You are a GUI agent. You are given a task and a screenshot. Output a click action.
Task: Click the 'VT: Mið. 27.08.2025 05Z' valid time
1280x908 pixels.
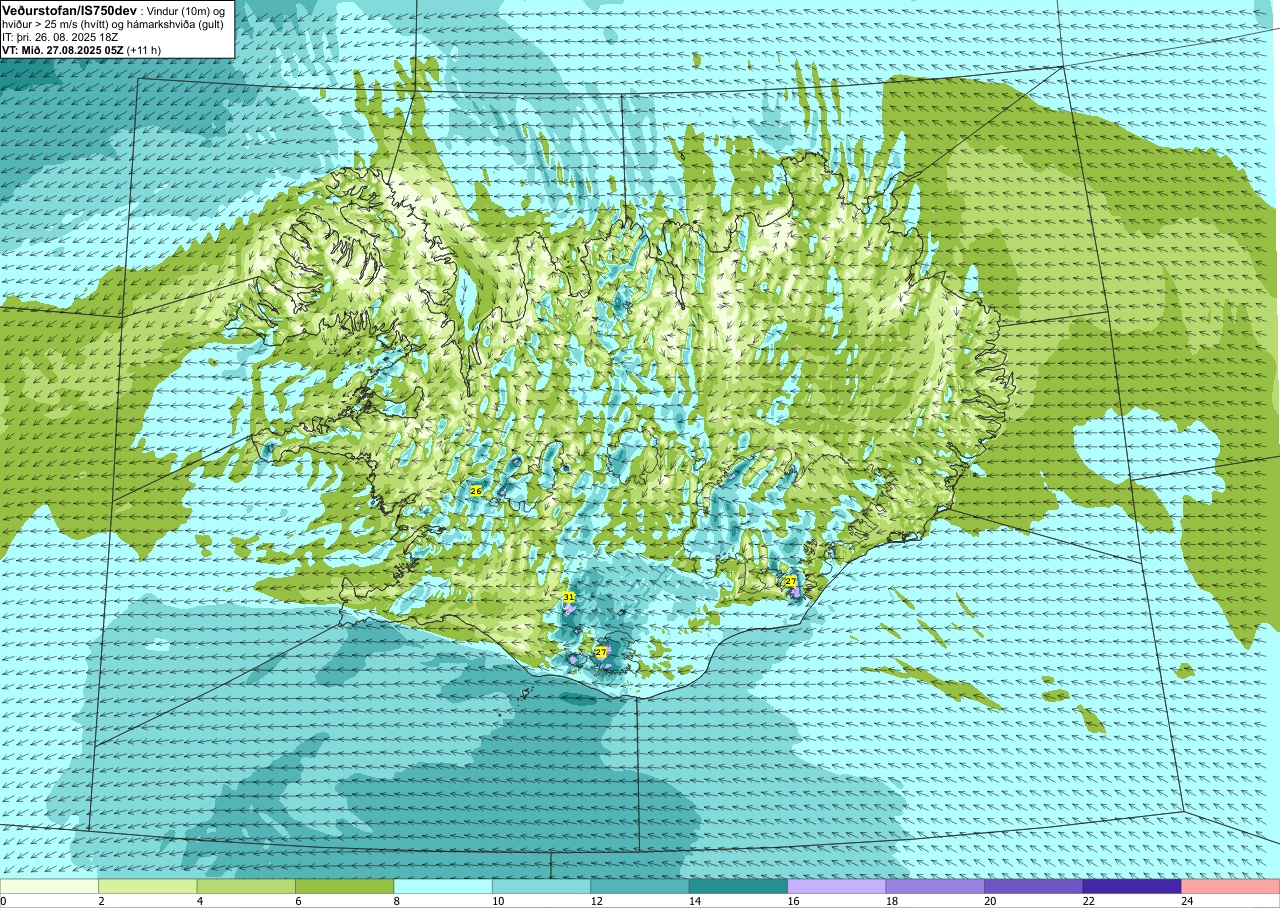click(x=63, y=49)
